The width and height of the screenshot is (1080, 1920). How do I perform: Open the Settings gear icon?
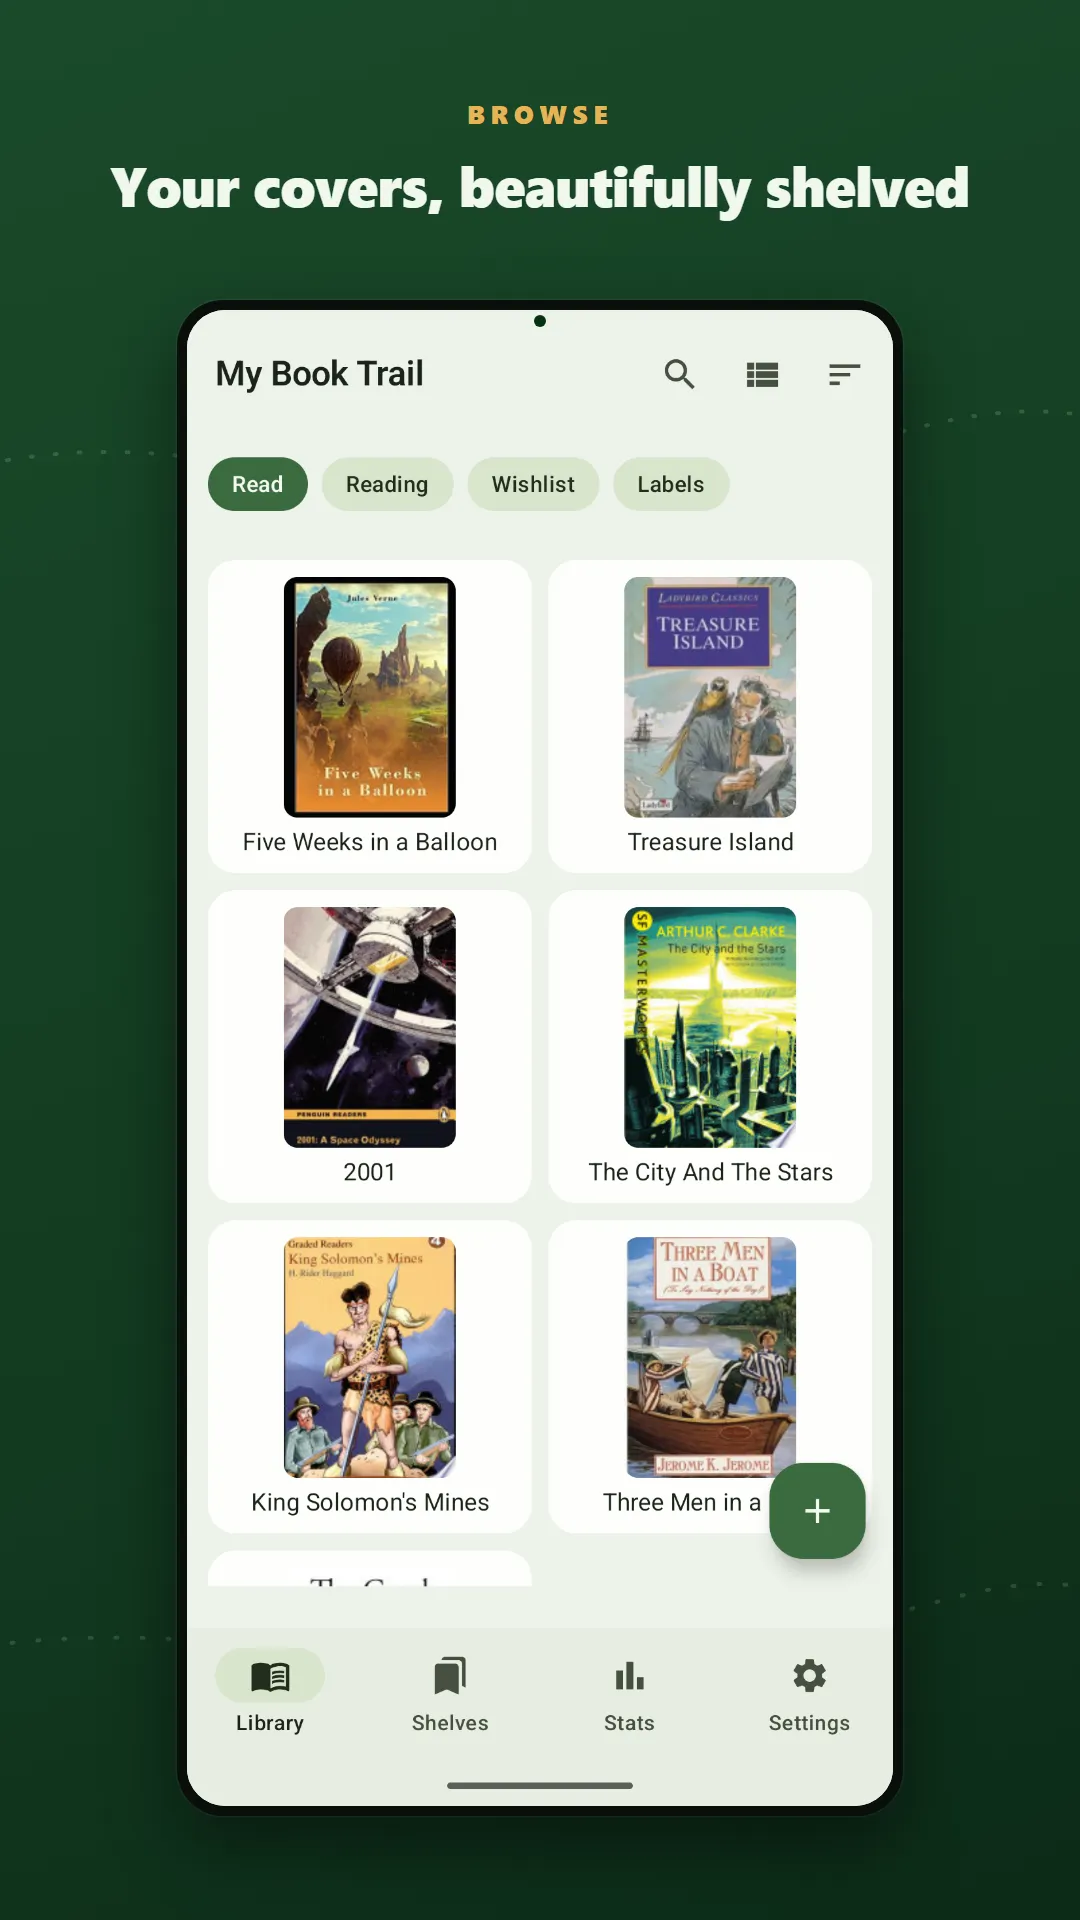coord(809,1676)
